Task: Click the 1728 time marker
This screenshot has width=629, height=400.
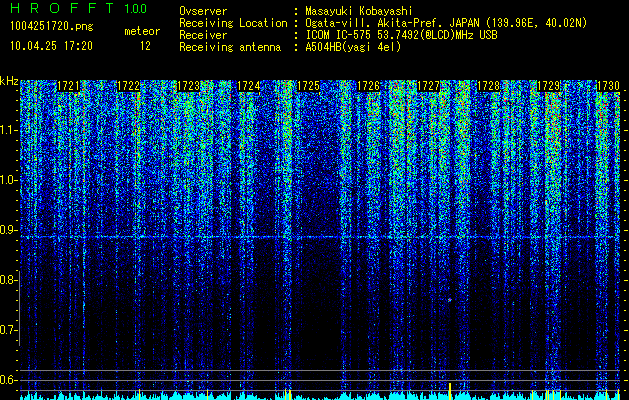Action: [x=489, y=86]
